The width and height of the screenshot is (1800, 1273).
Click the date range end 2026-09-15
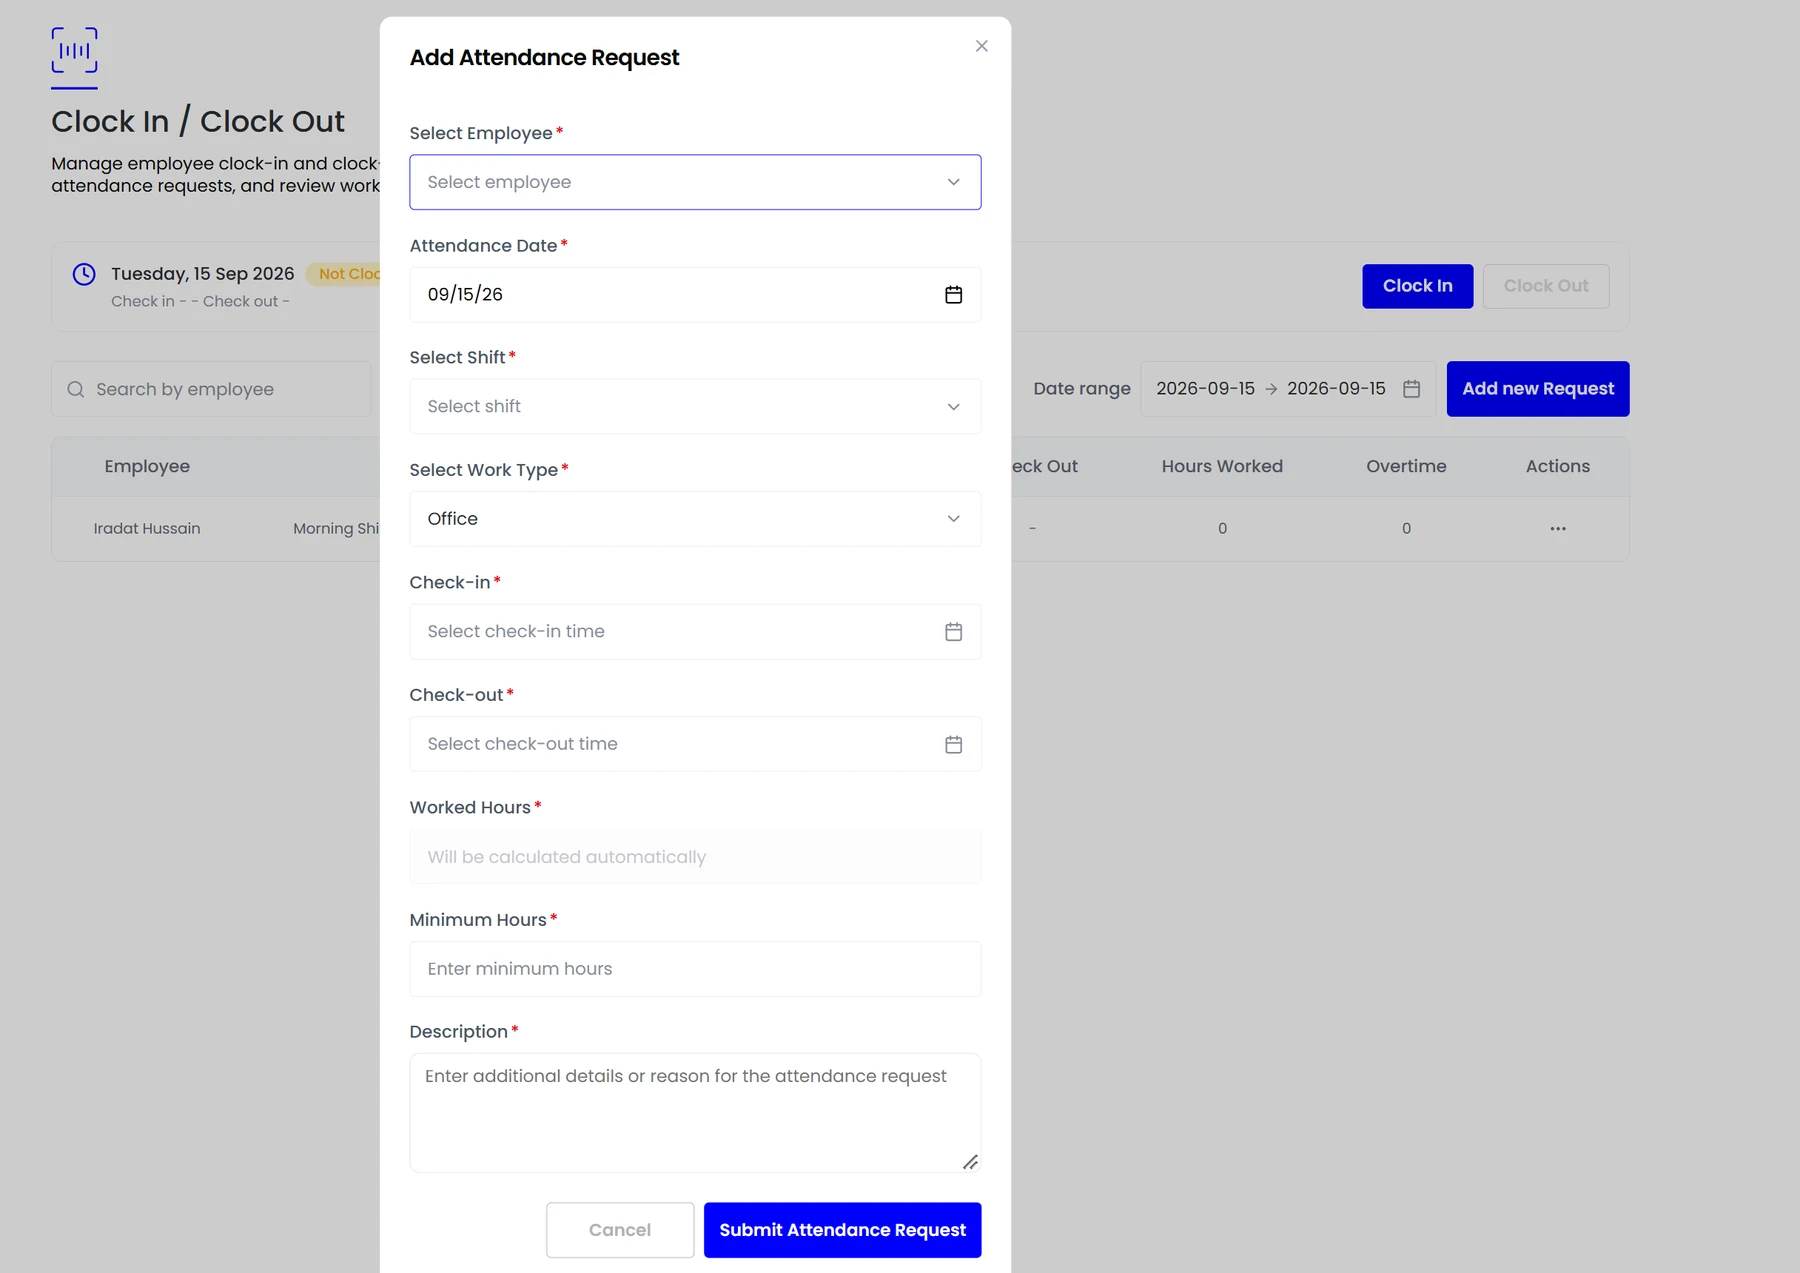pyautogui.click(x=1336, y=389)
